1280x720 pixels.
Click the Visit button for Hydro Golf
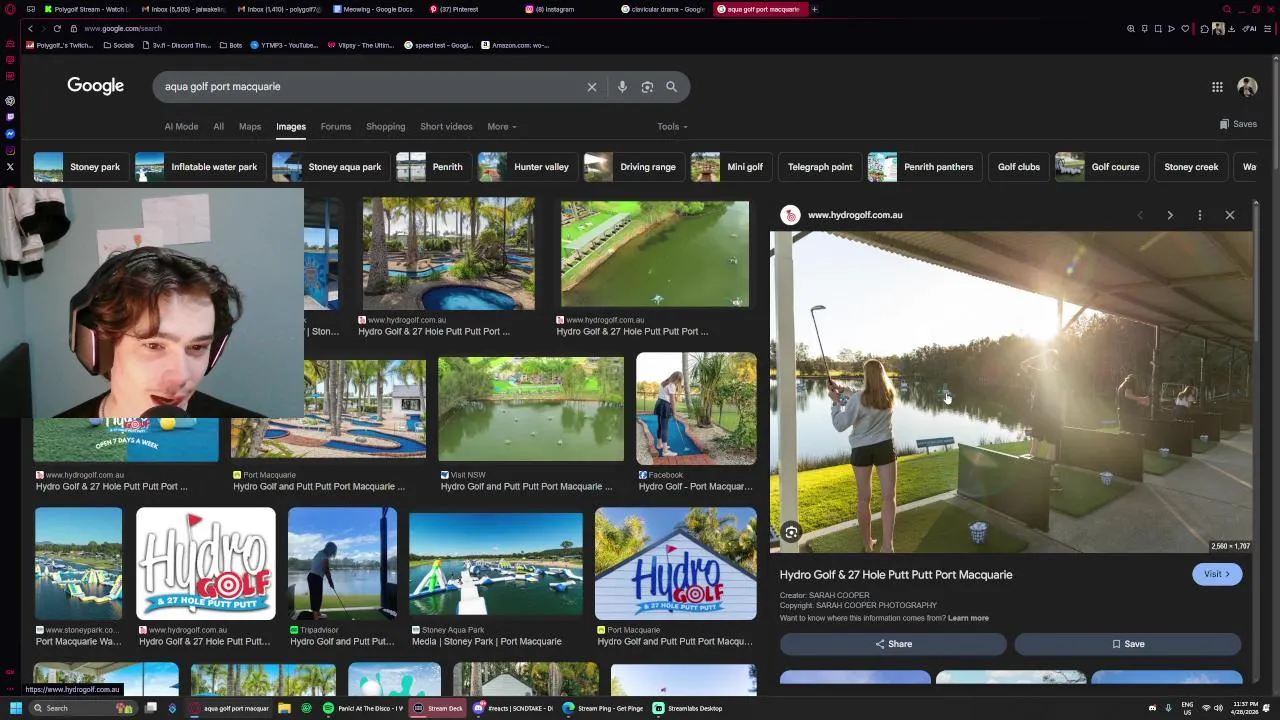pos(1217,574)
